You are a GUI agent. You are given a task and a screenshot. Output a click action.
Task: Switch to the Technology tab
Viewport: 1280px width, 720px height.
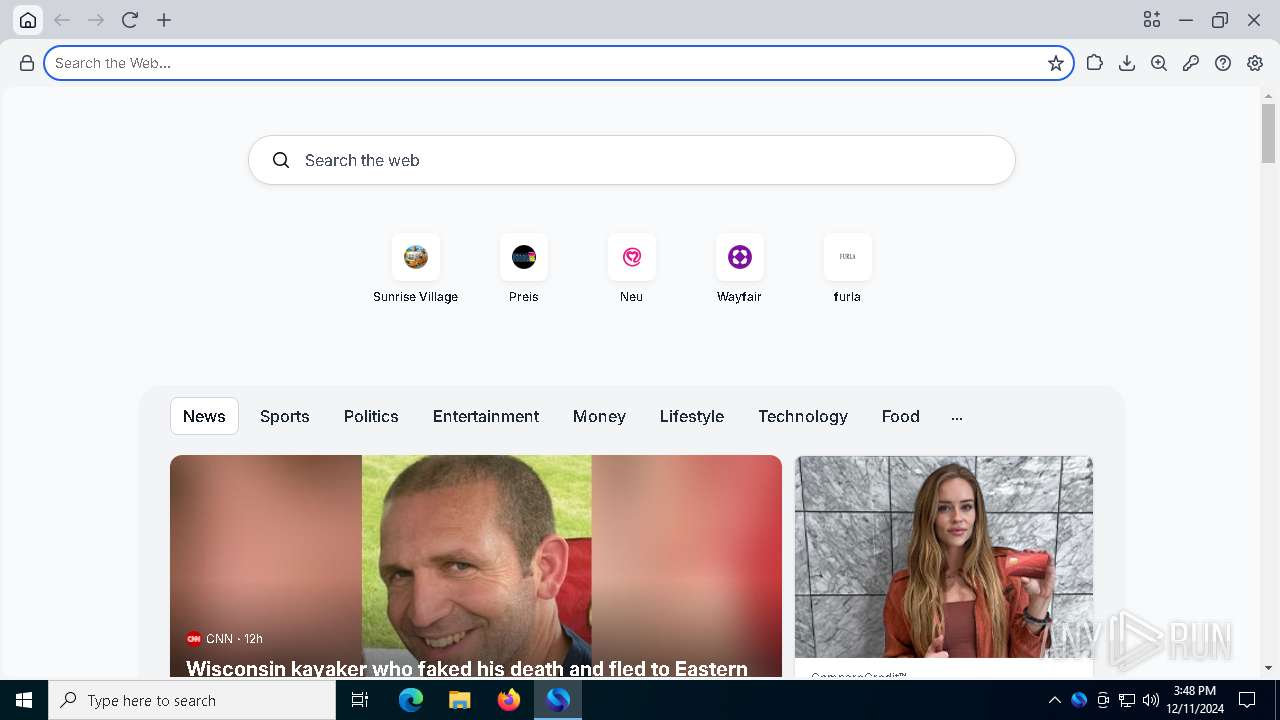click(803, 416)
